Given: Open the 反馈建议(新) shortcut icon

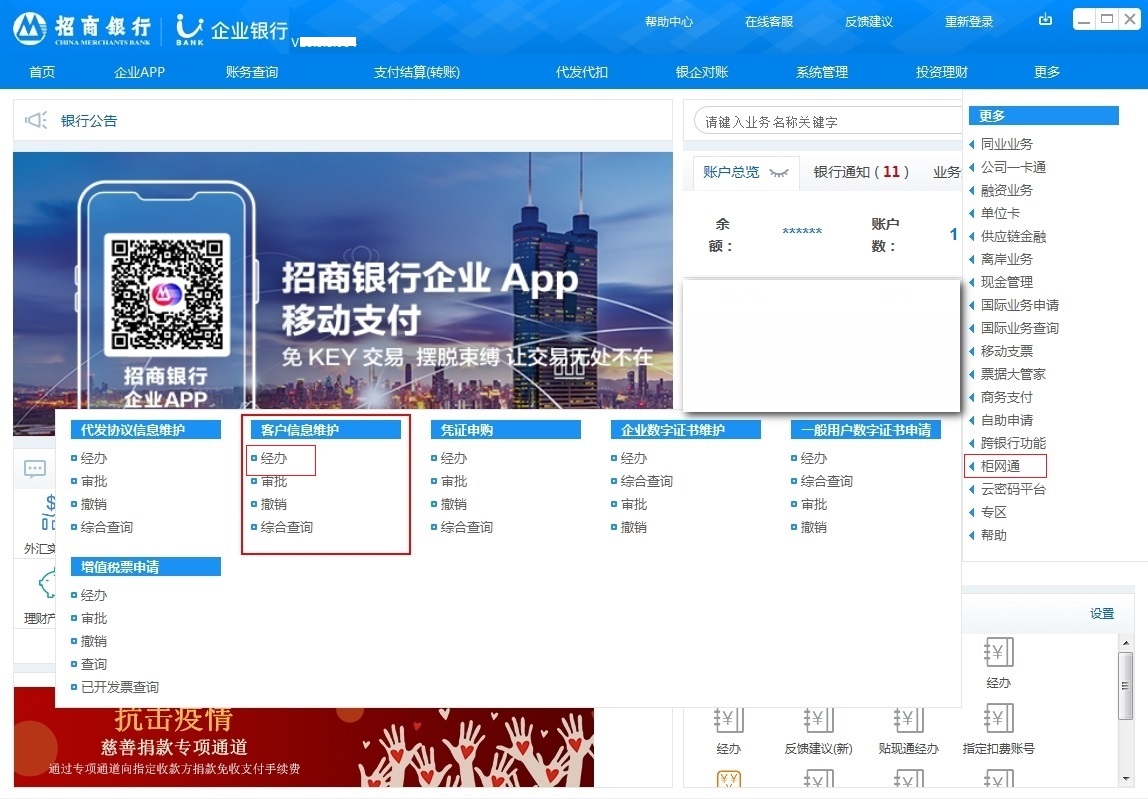Looking at the screenshot, I should coord(818,720).
